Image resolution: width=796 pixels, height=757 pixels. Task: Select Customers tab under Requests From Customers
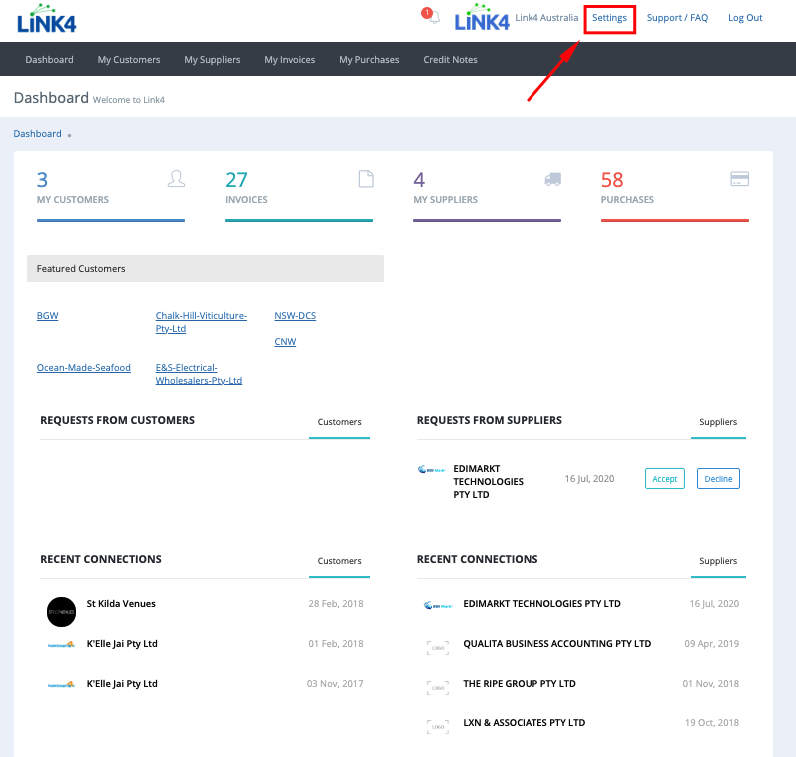pos(339,422)
